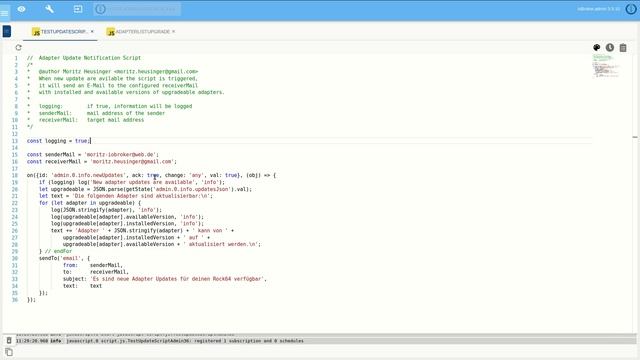
Task: Click the 'log(JSON.stringify(adapter)' line
Action: [106, 210]
